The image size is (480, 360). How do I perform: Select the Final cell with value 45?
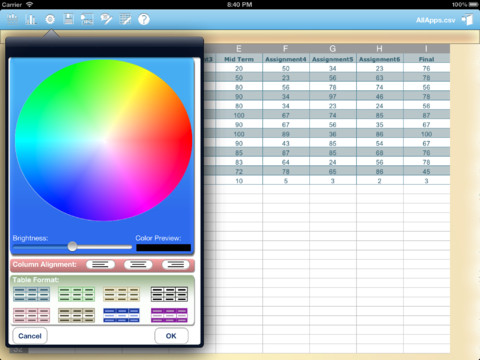click(426, 172)
